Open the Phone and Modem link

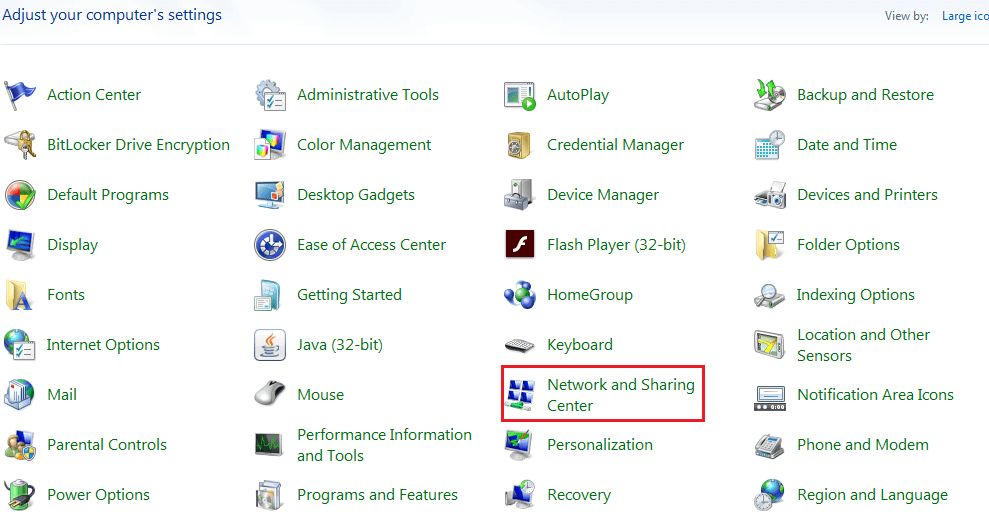click(863, 445)
